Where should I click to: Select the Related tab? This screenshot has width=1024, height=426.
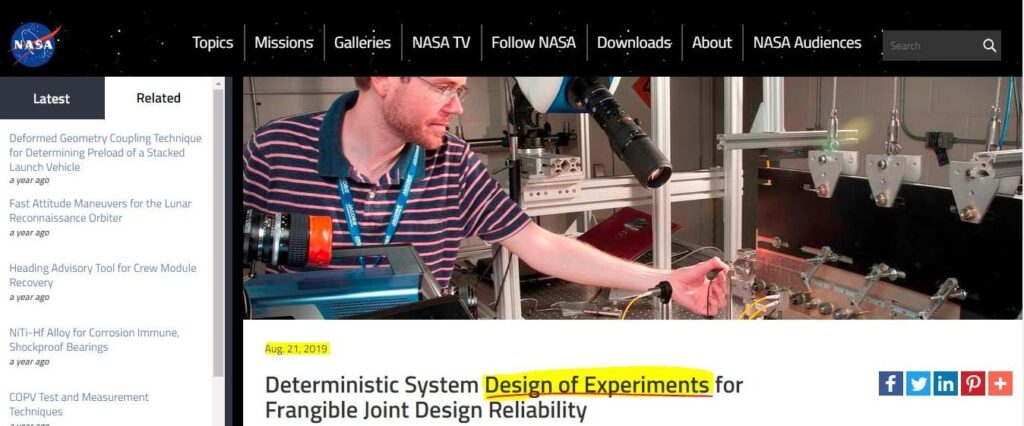pyautogui.click(x=158, y=98)
